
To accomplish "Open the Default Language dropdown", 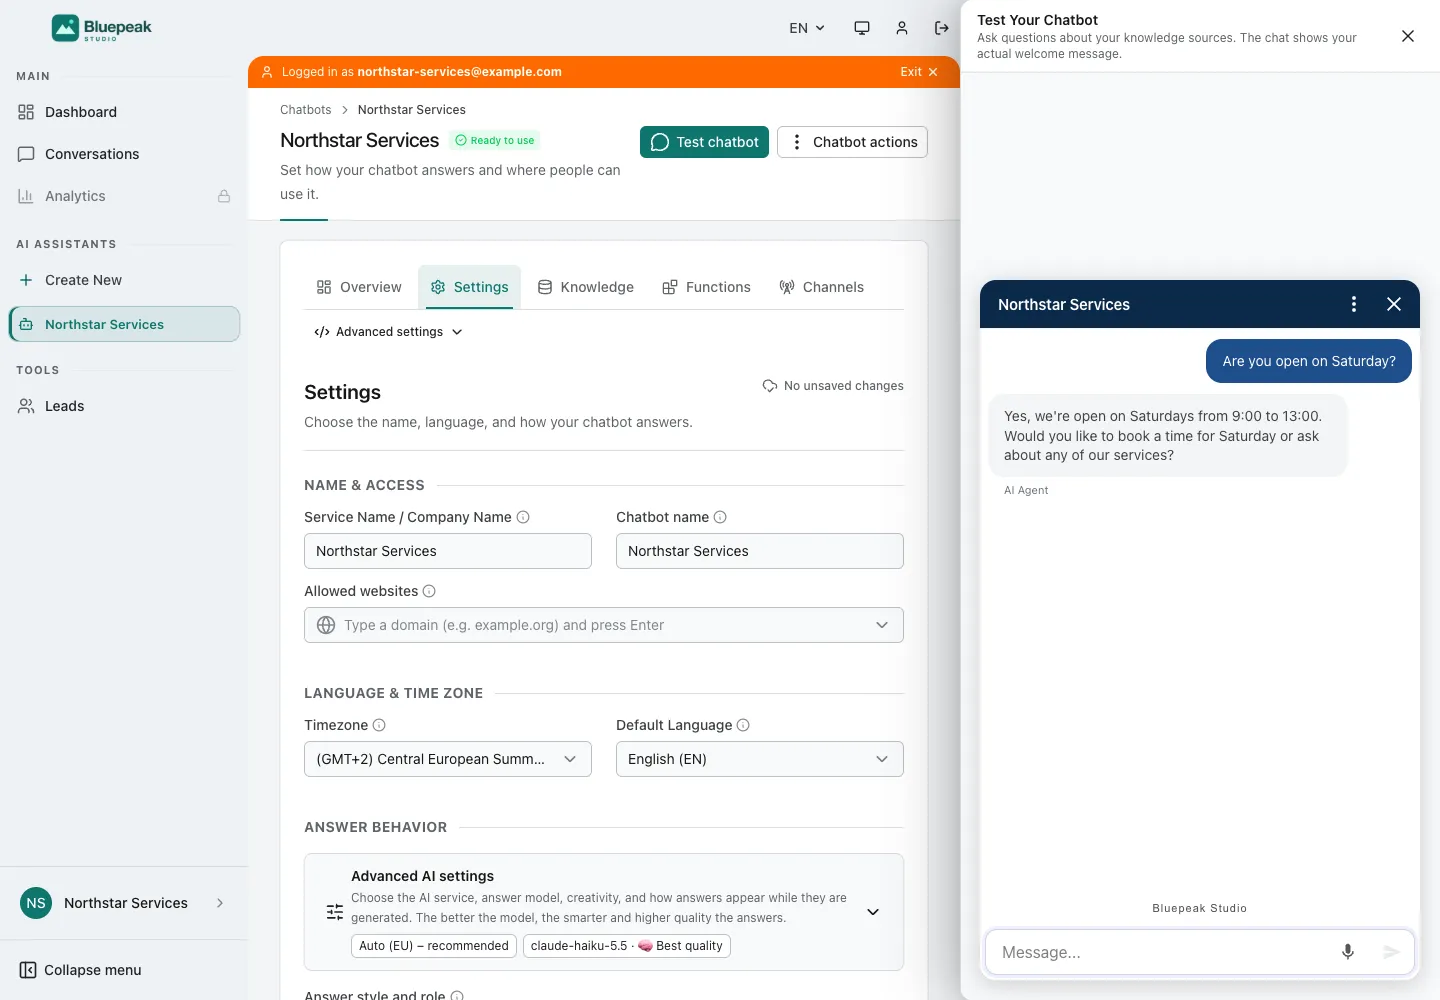I will (x=760, y=759).
